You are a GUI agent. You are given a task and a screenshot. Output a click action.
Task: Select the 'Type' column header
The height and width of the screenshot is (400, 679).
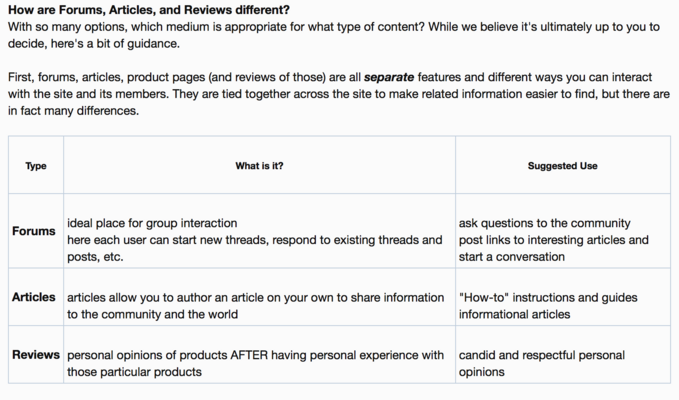[36, 166]
